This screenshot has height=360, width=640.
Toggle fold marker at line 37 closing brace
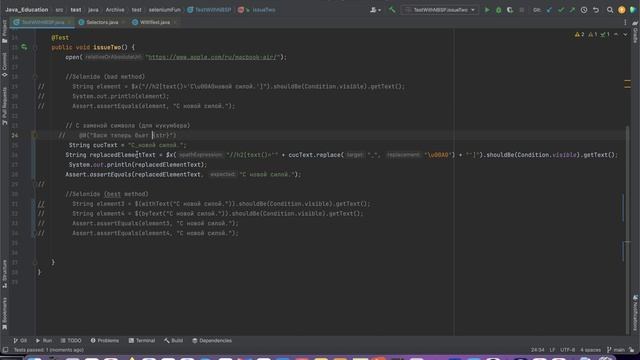point(35,262)
